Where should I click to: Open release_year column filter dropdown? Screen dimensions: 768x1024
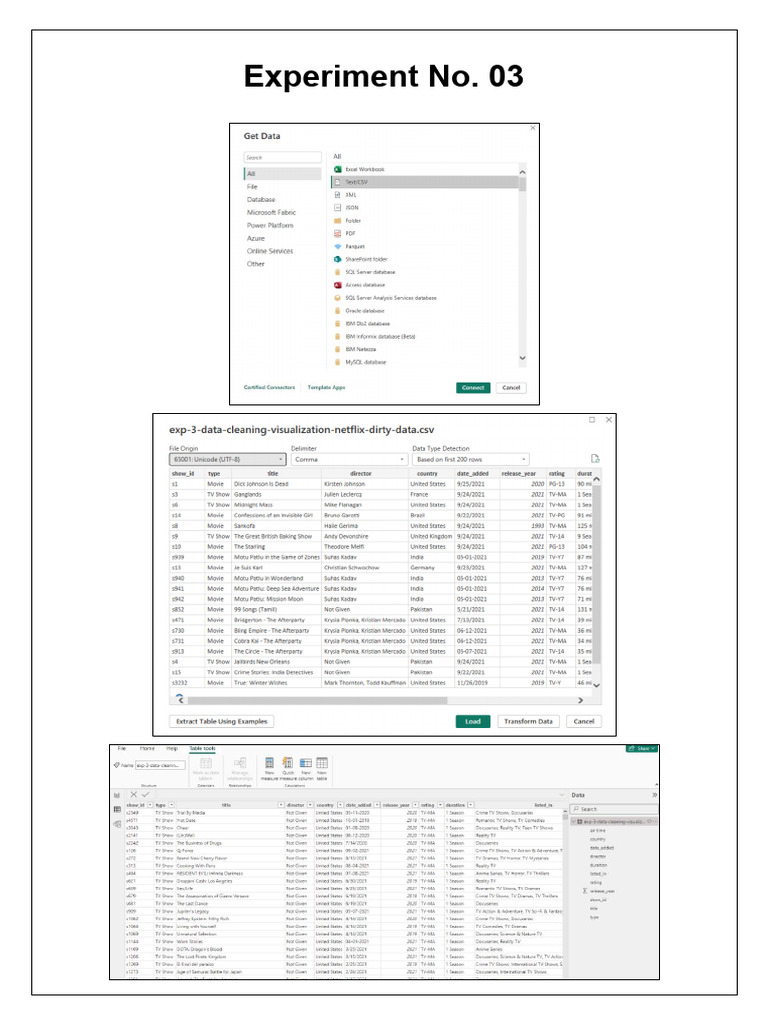[415, 805]
